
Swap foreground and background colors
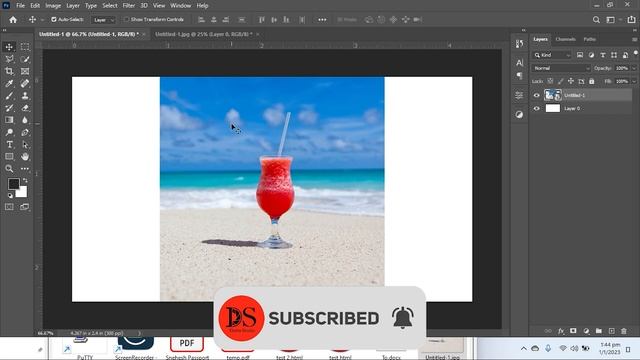tap(25, 180)
